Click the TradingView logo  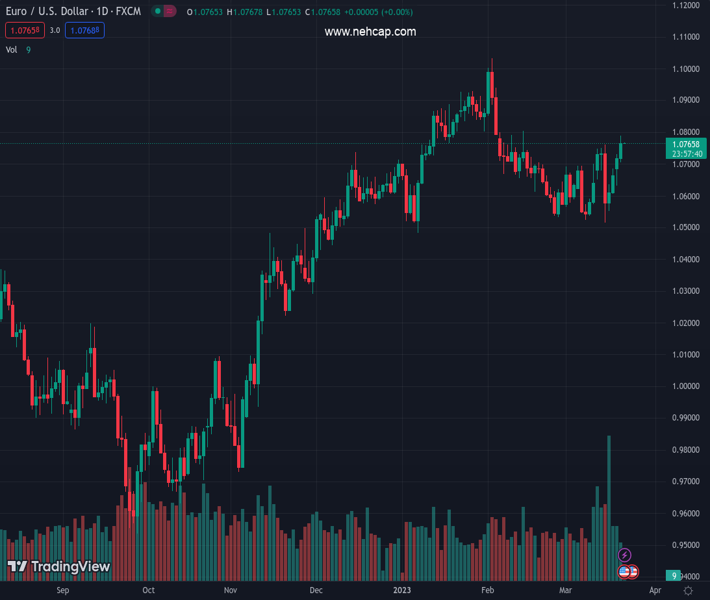pyautogui.click(x=58, y=567)
